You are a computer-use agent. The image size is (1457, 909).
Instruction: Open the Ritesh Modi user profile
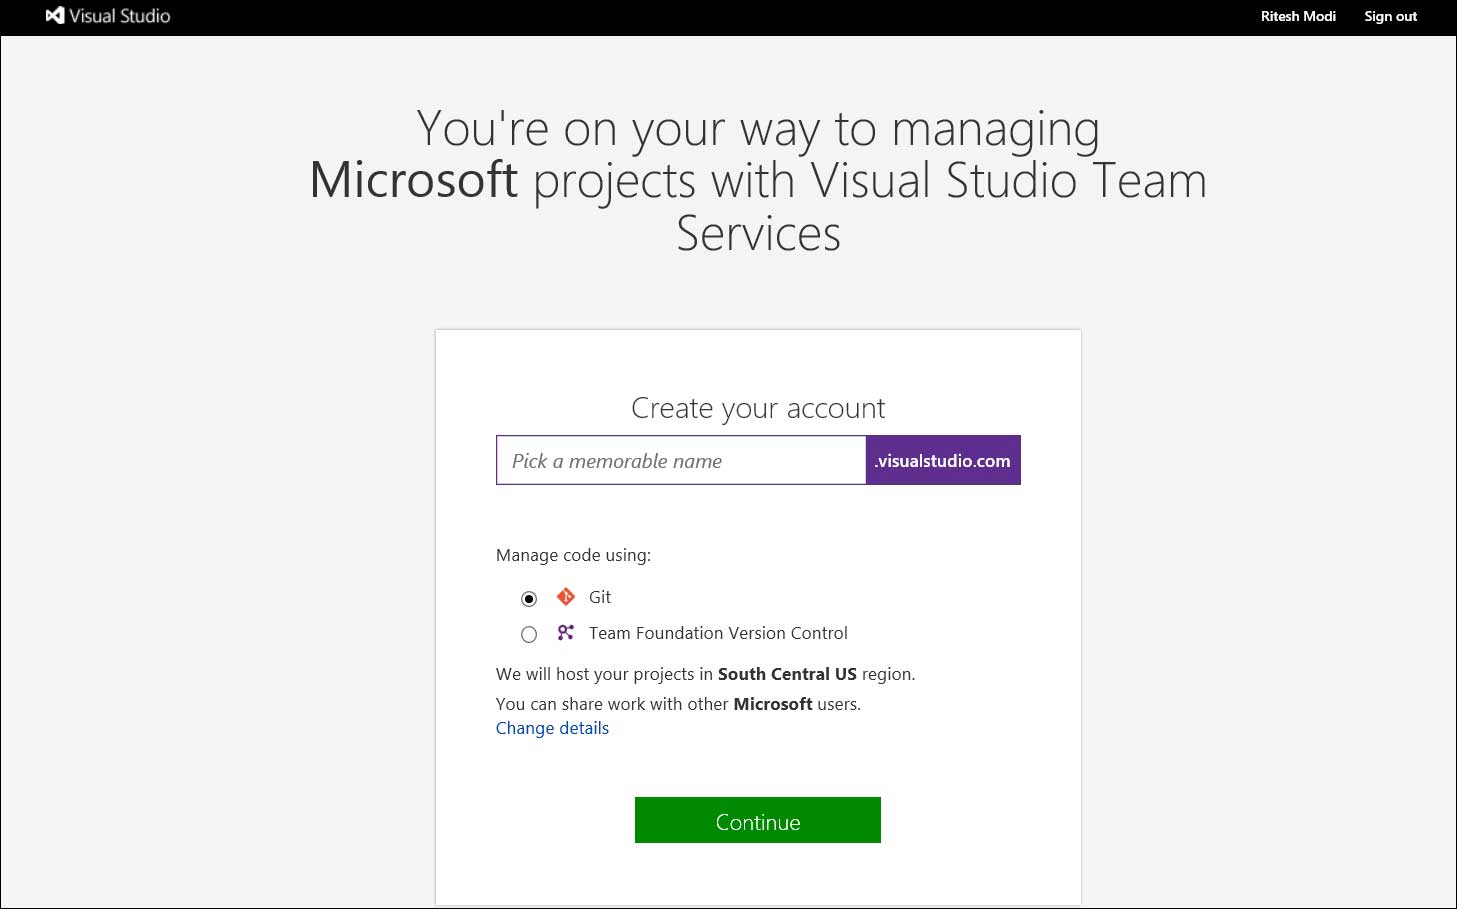[x=1298, y=16]
